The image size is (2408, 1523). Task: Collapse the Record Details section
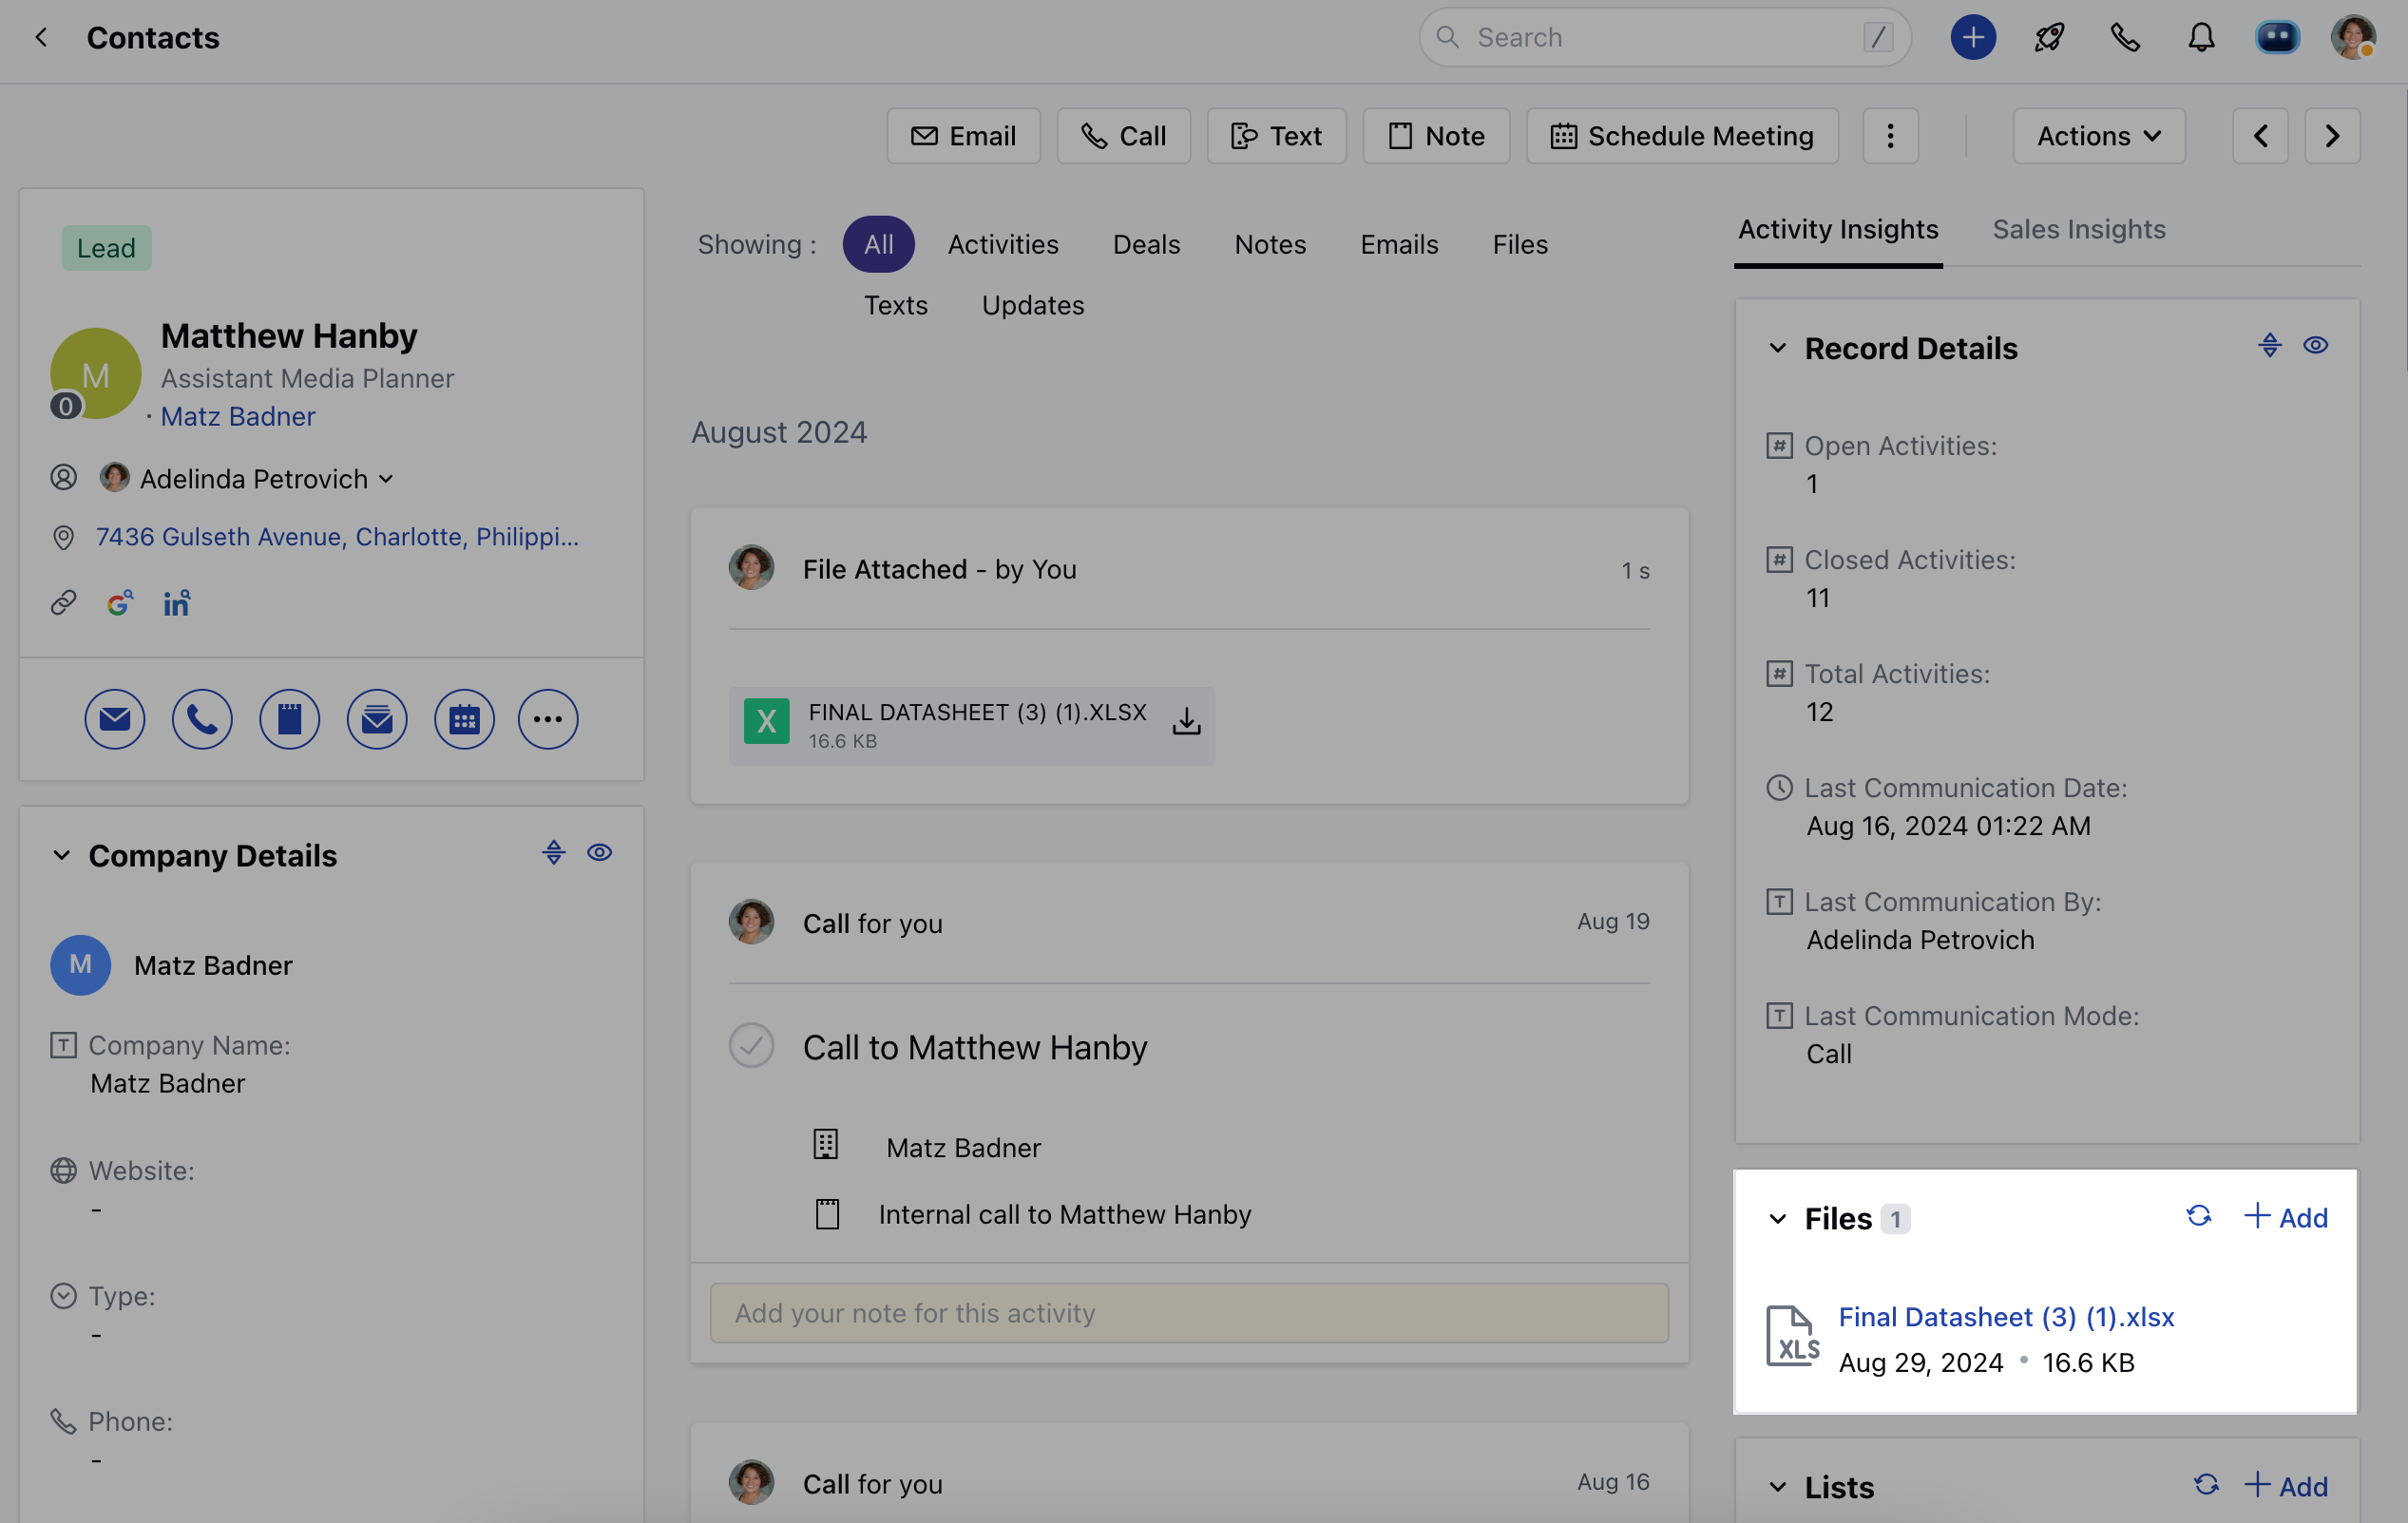[1778, 349]
